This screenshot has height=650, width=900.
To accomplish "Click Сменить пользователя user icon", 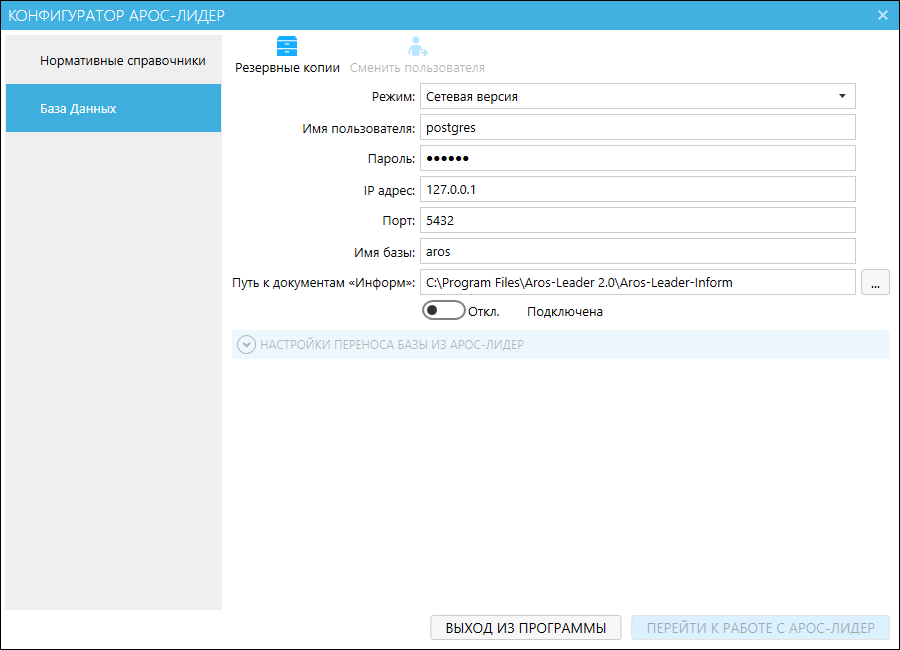I will 417,47.
